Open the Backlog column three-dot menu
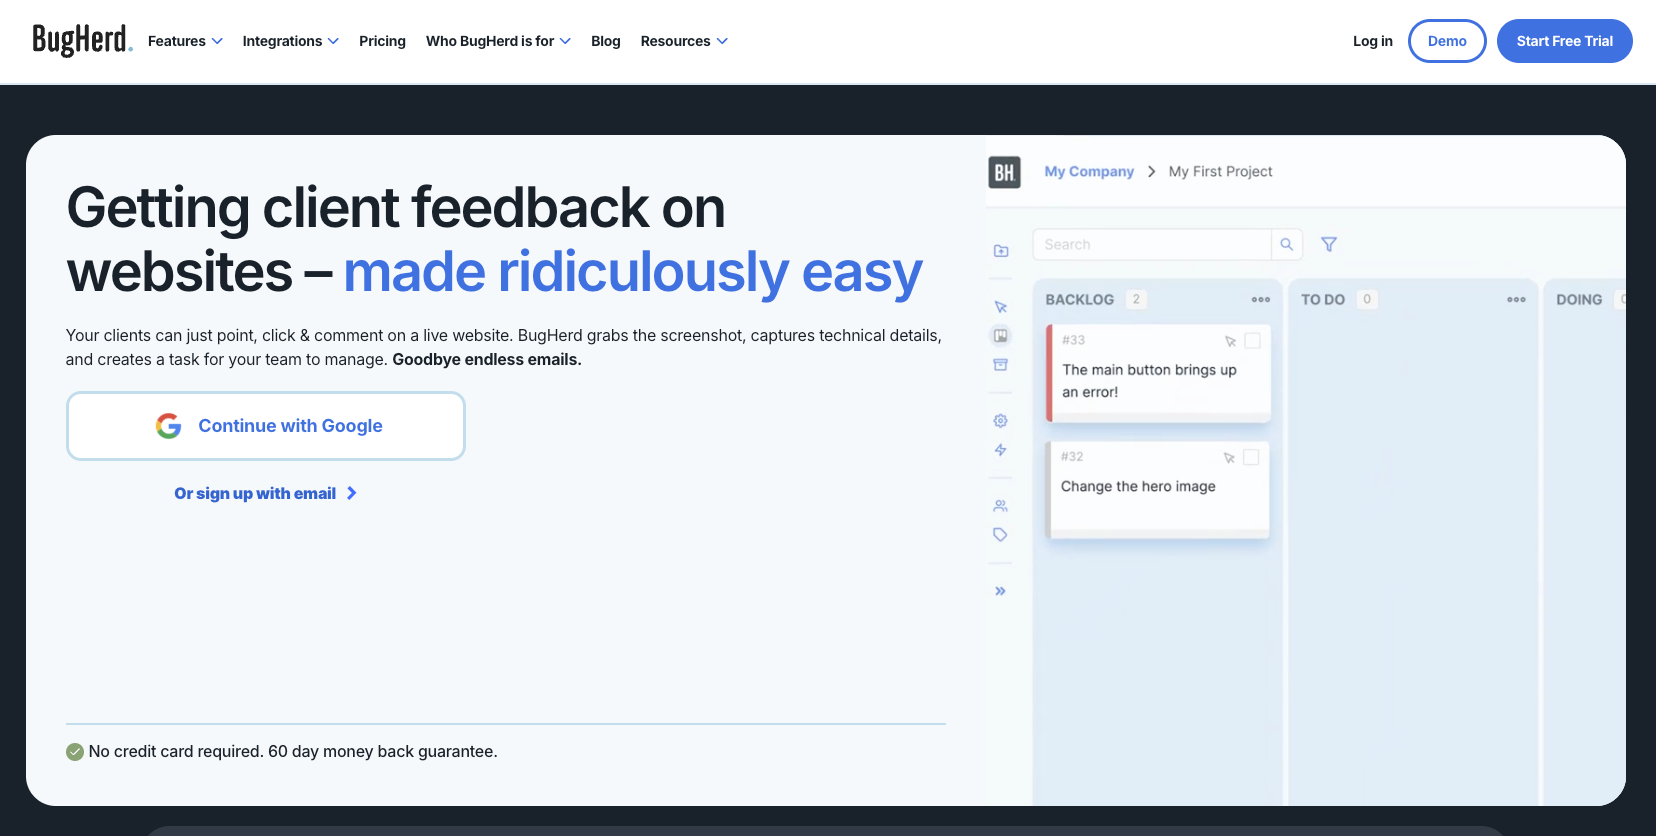 point(1261,299)
